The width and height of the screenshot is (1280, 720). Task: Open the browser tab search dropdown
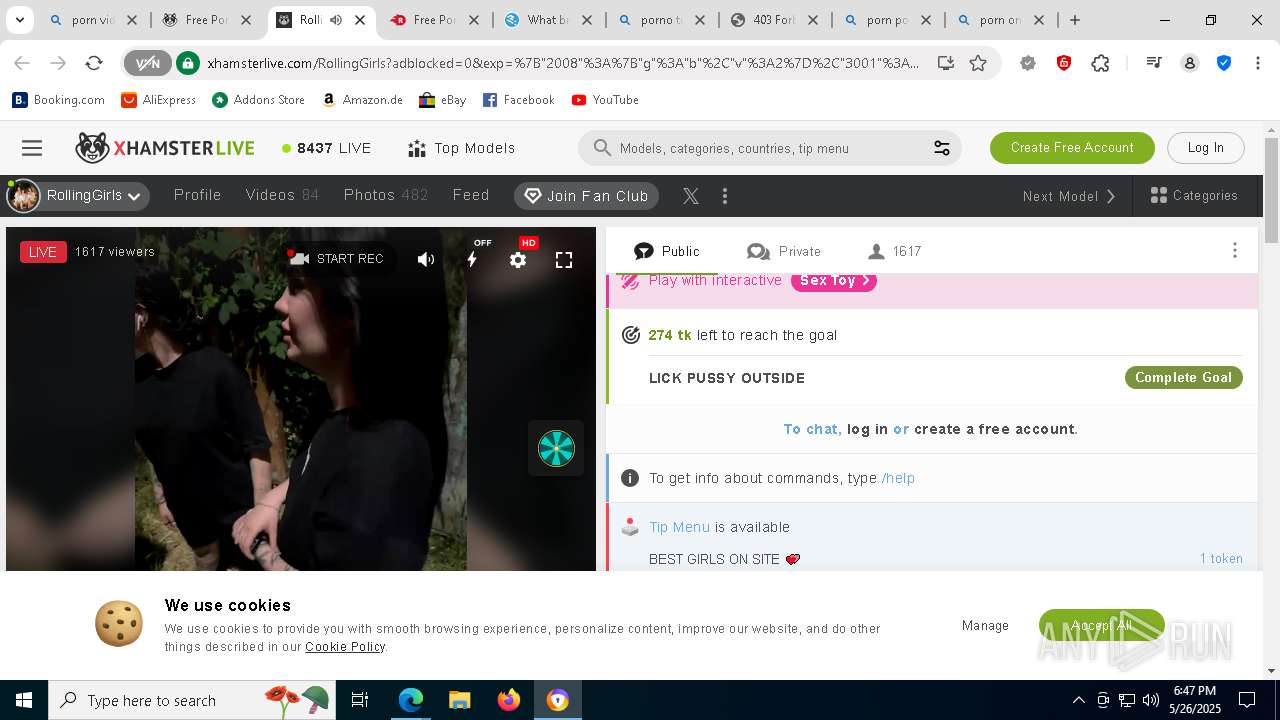click(19, 20)
